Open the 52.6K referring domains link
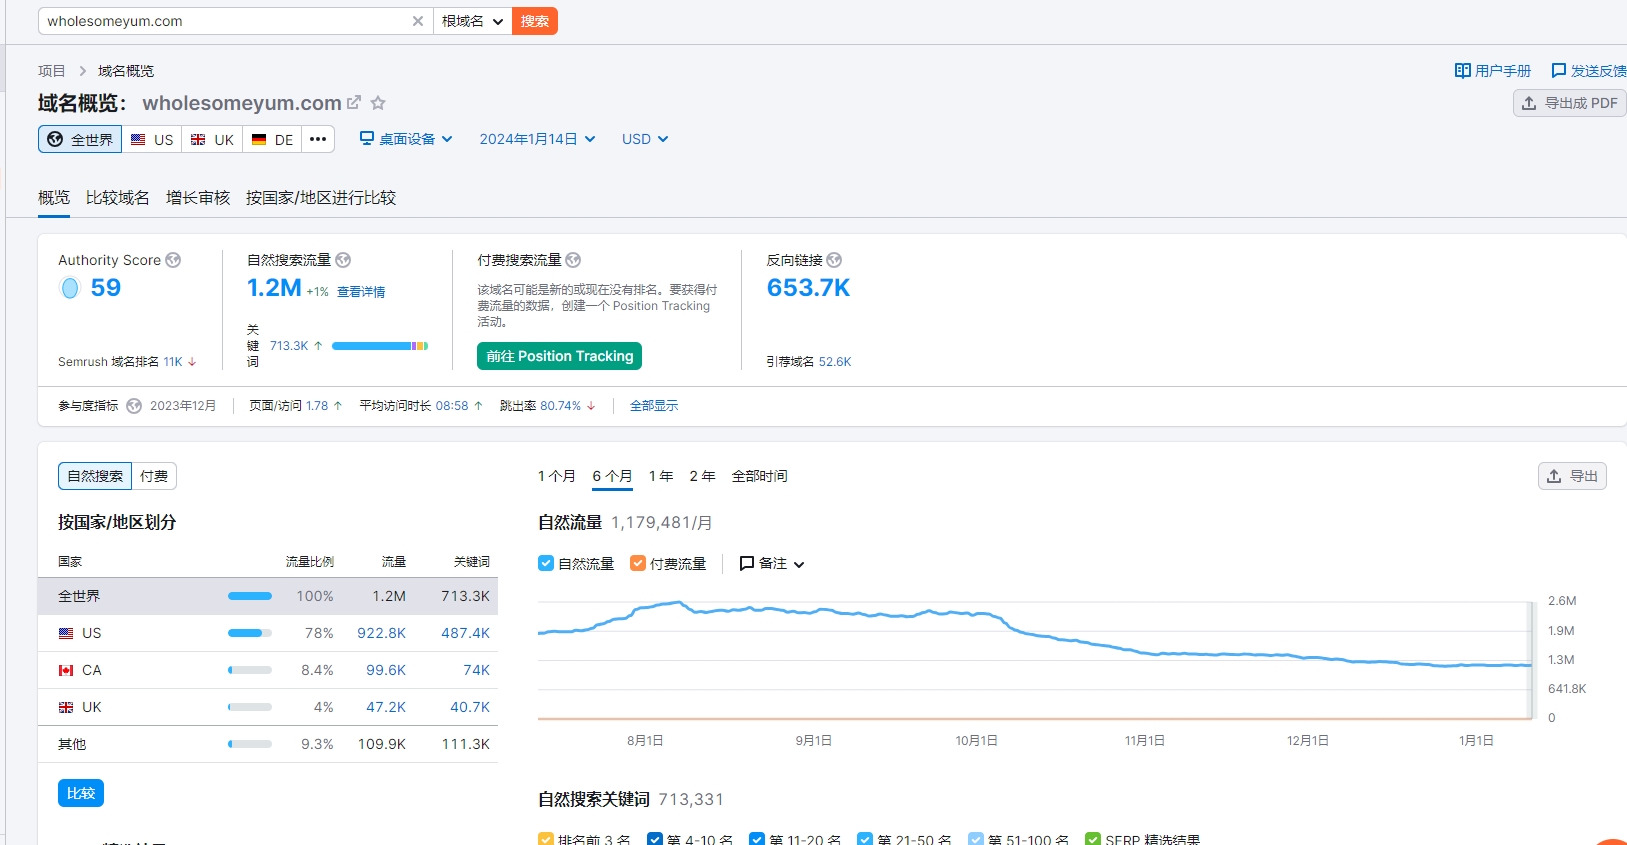 (835, 362)
